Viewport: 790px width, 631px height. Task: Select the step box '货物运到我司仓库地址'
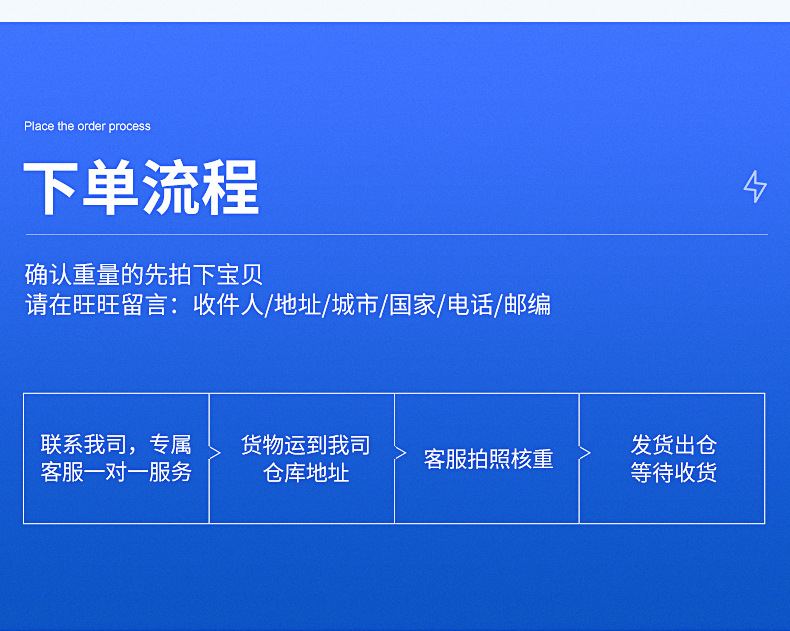[x=302, y=458]
